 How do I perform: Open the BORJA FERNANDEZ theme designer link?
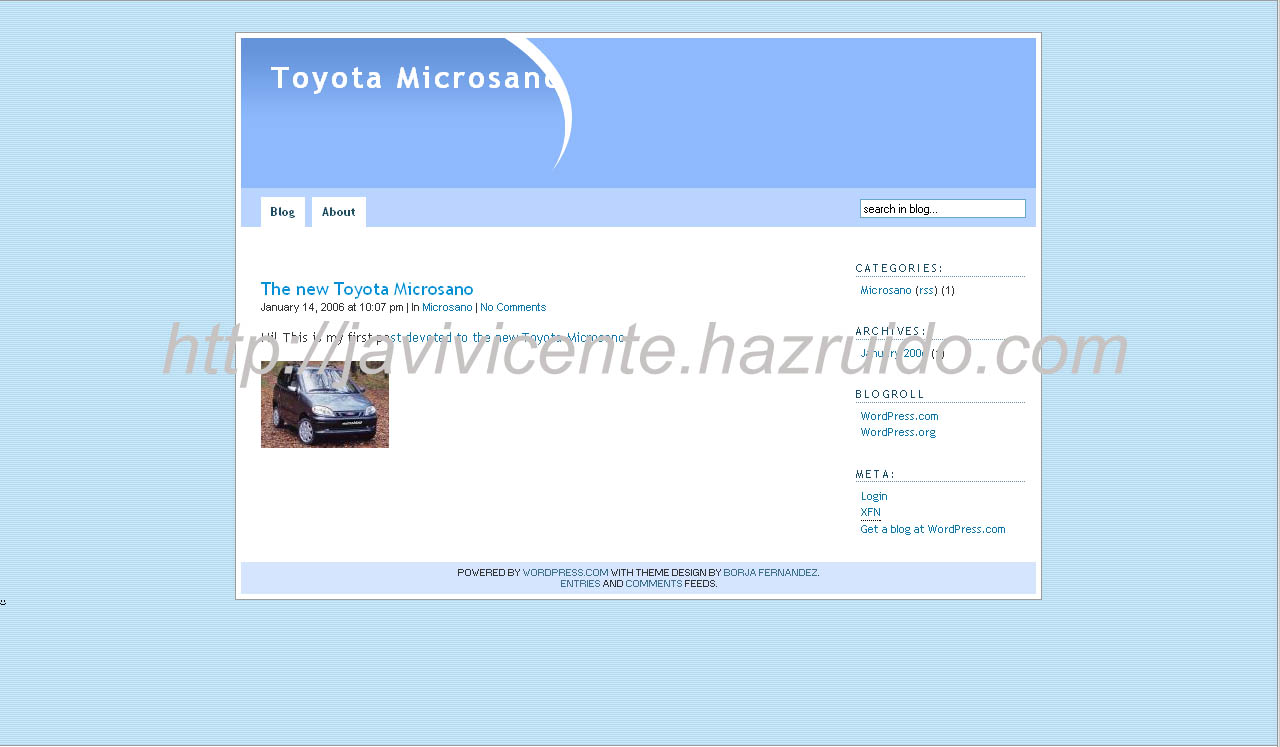(770, 573)
